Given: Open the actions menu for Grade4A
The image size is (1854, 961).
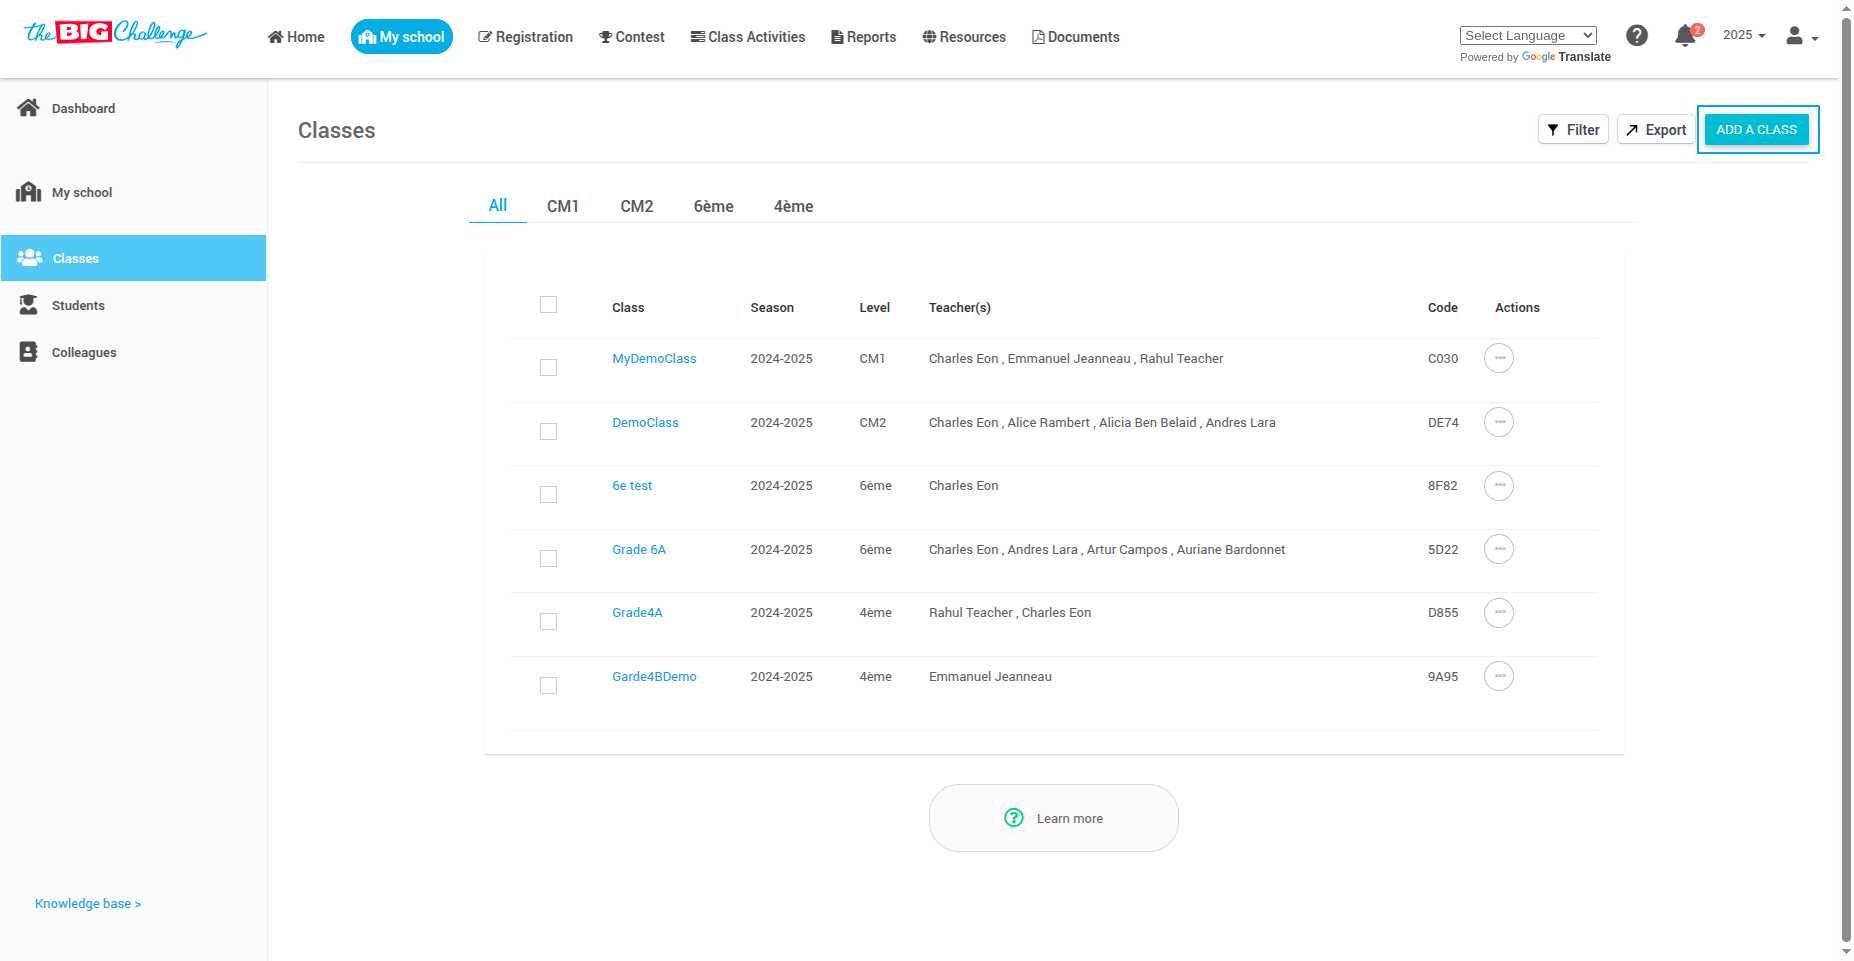Looking at the screenshot, I should point(1498,612).
